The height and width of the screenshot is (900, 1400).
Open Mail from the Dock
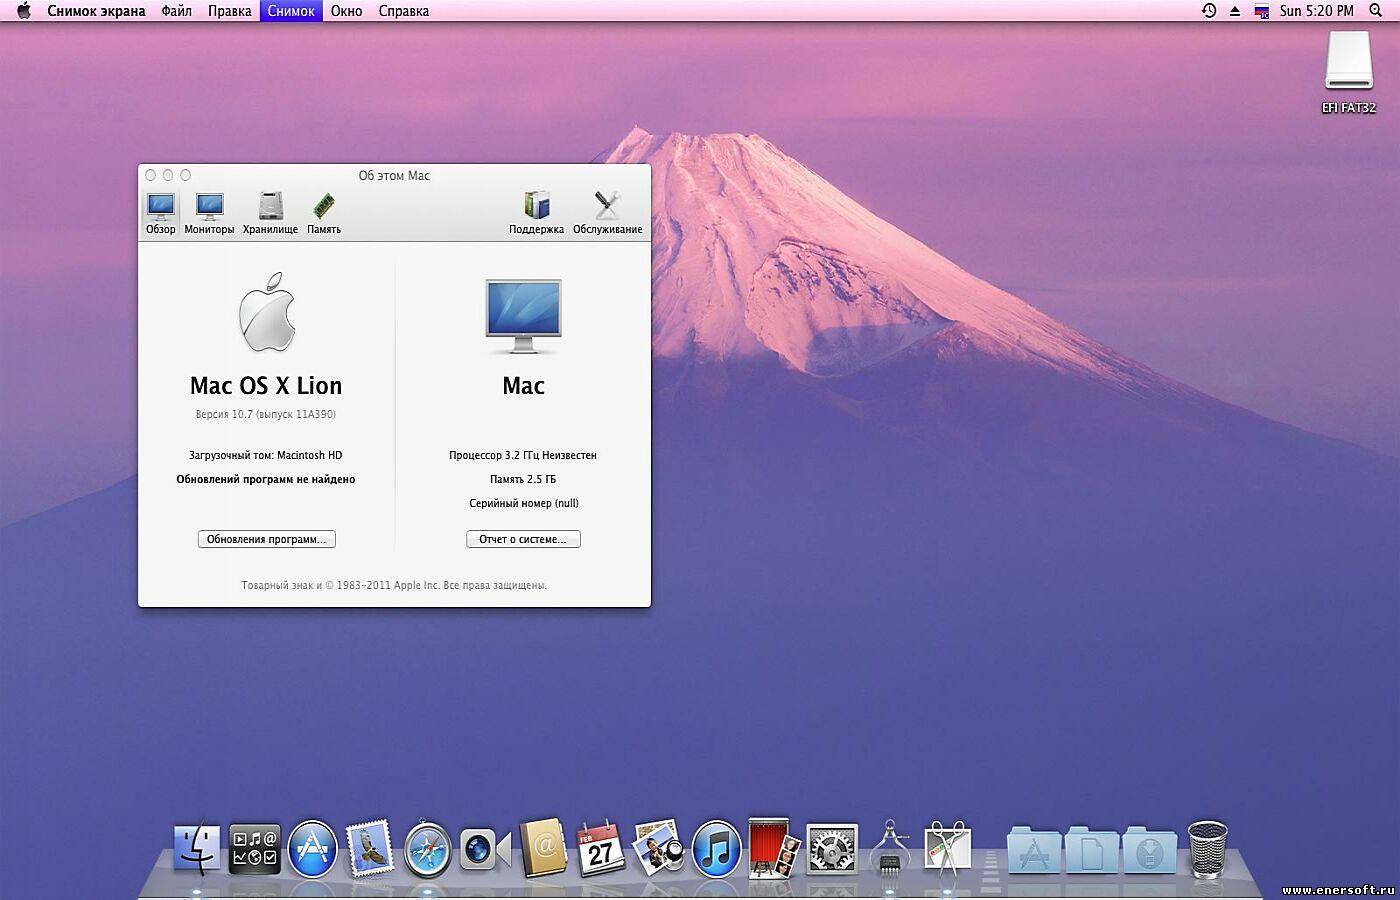pyautogui.click(x=369, y=850)
